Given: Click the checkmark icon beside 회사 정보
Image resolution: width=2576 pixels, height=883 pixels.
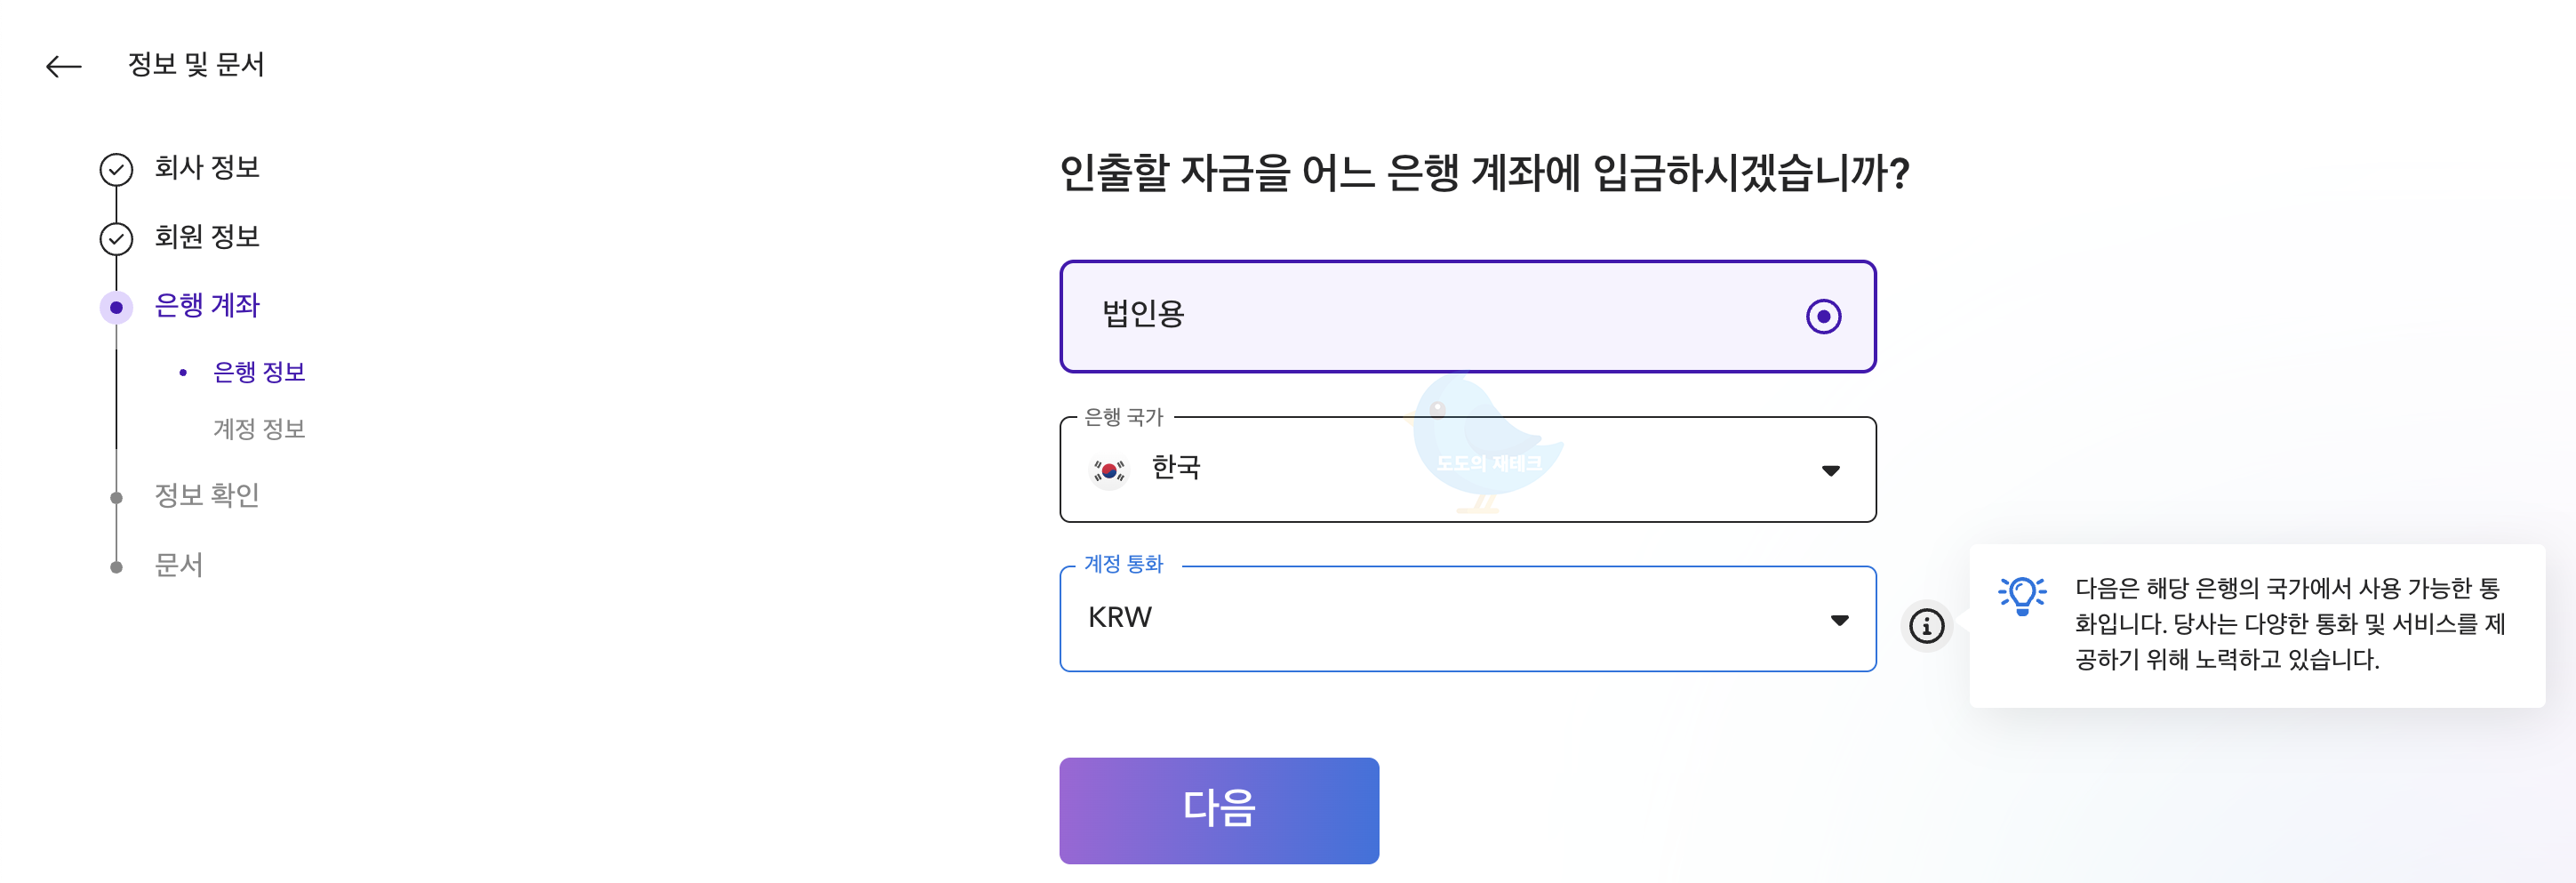Looking at the screenshot, I should (x=117, y=168).
